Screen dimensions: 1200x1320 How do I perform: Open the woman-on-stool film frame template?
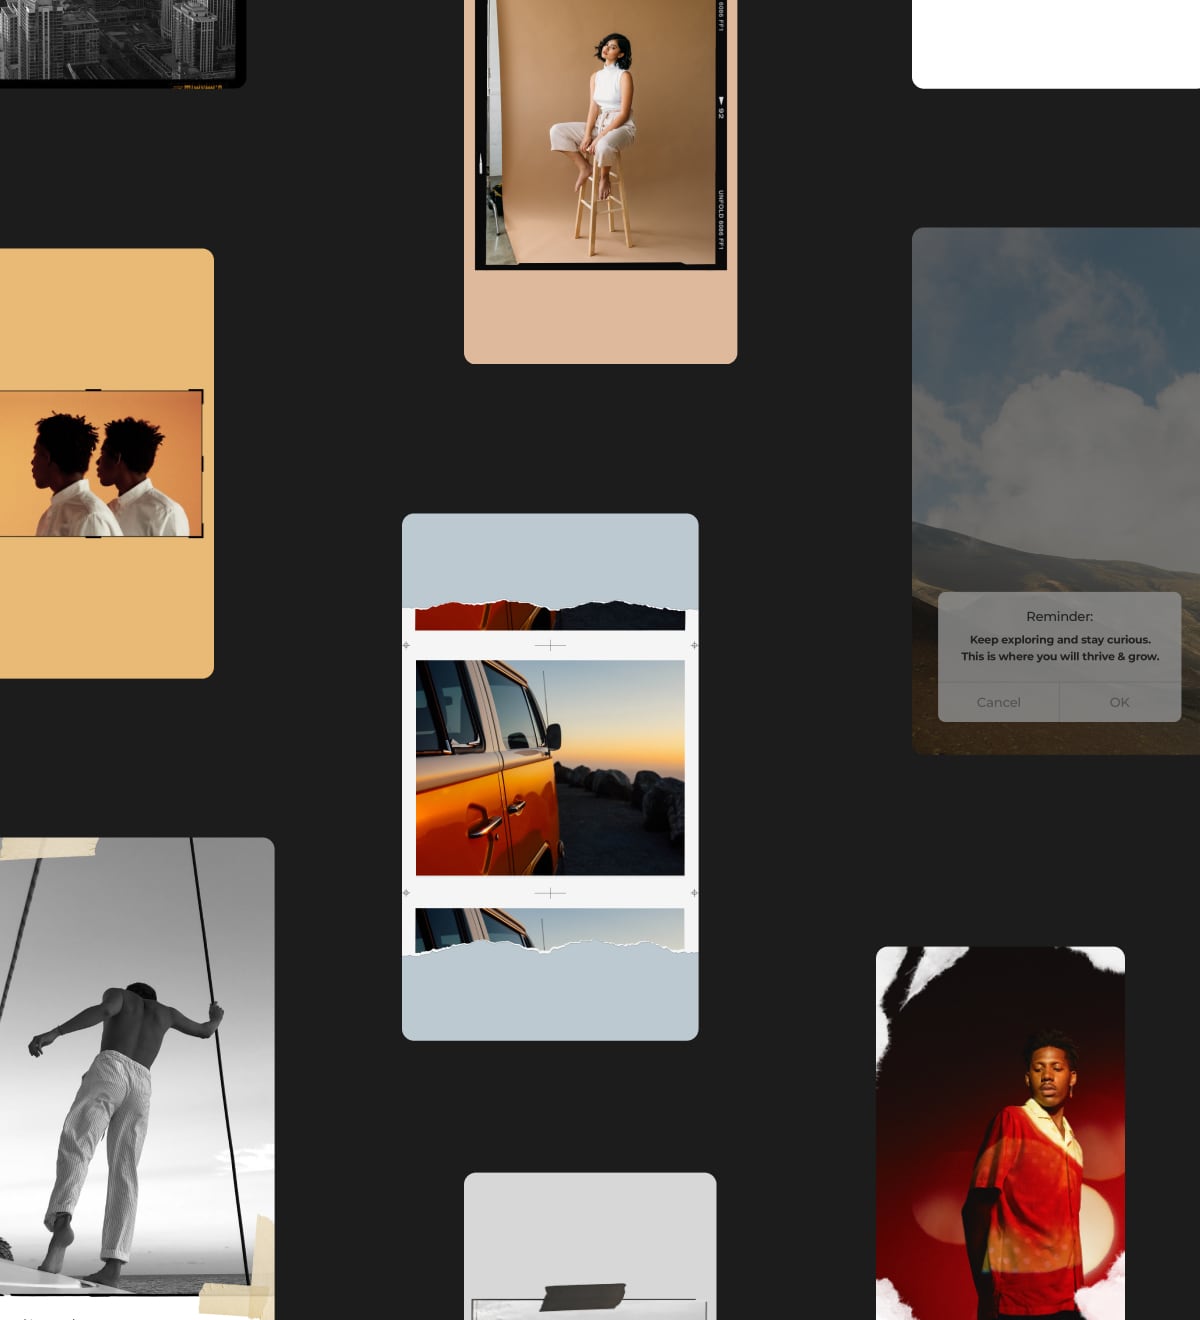pos(600,180)
